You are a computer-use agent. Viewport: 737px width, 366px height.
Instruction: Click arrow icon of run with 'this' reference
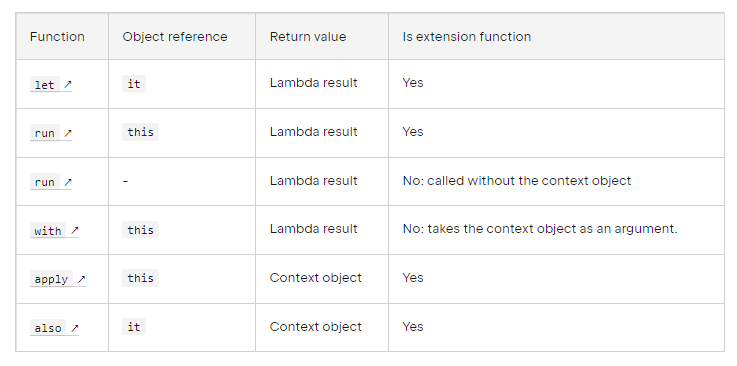[x=68, y=133]
